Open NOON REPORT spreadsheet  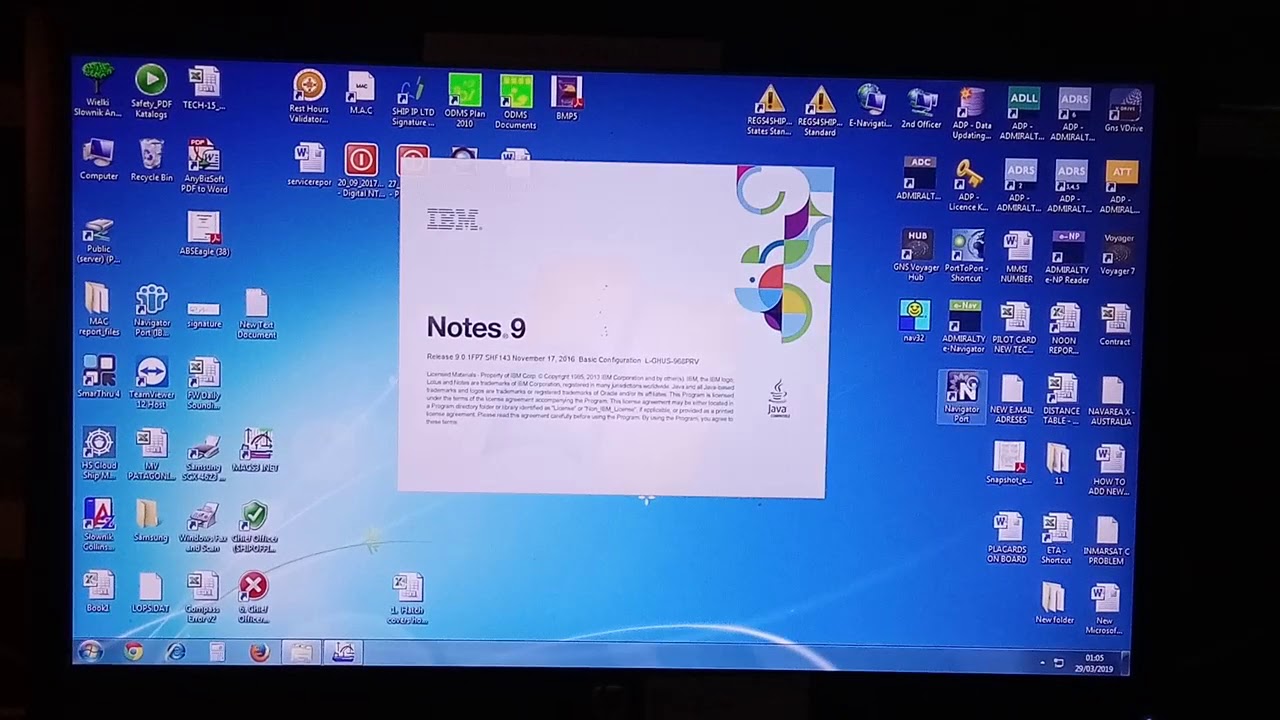(1064, 329)
